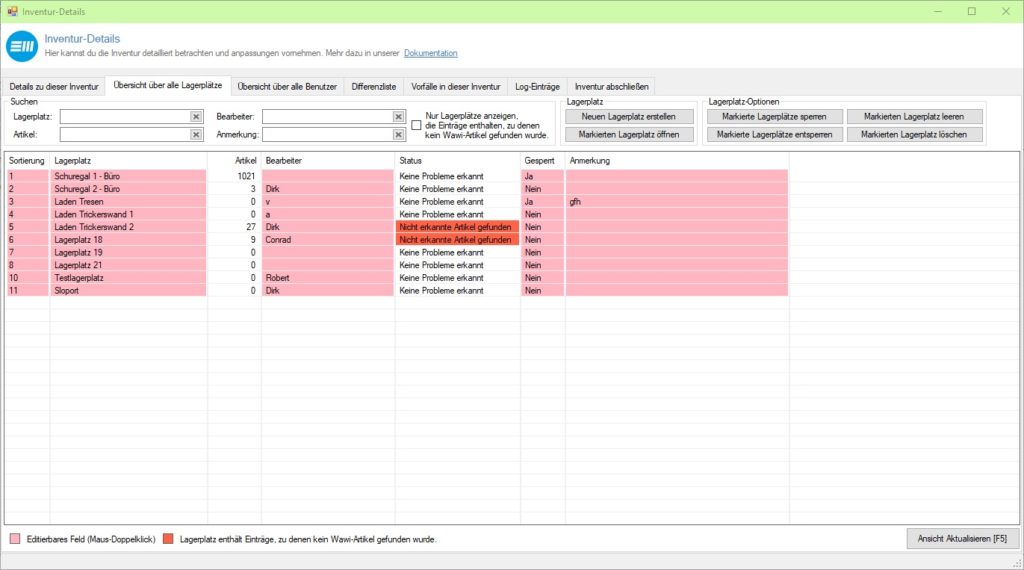
Task: Click the window title bar app icon
Action: coord(12,11)
